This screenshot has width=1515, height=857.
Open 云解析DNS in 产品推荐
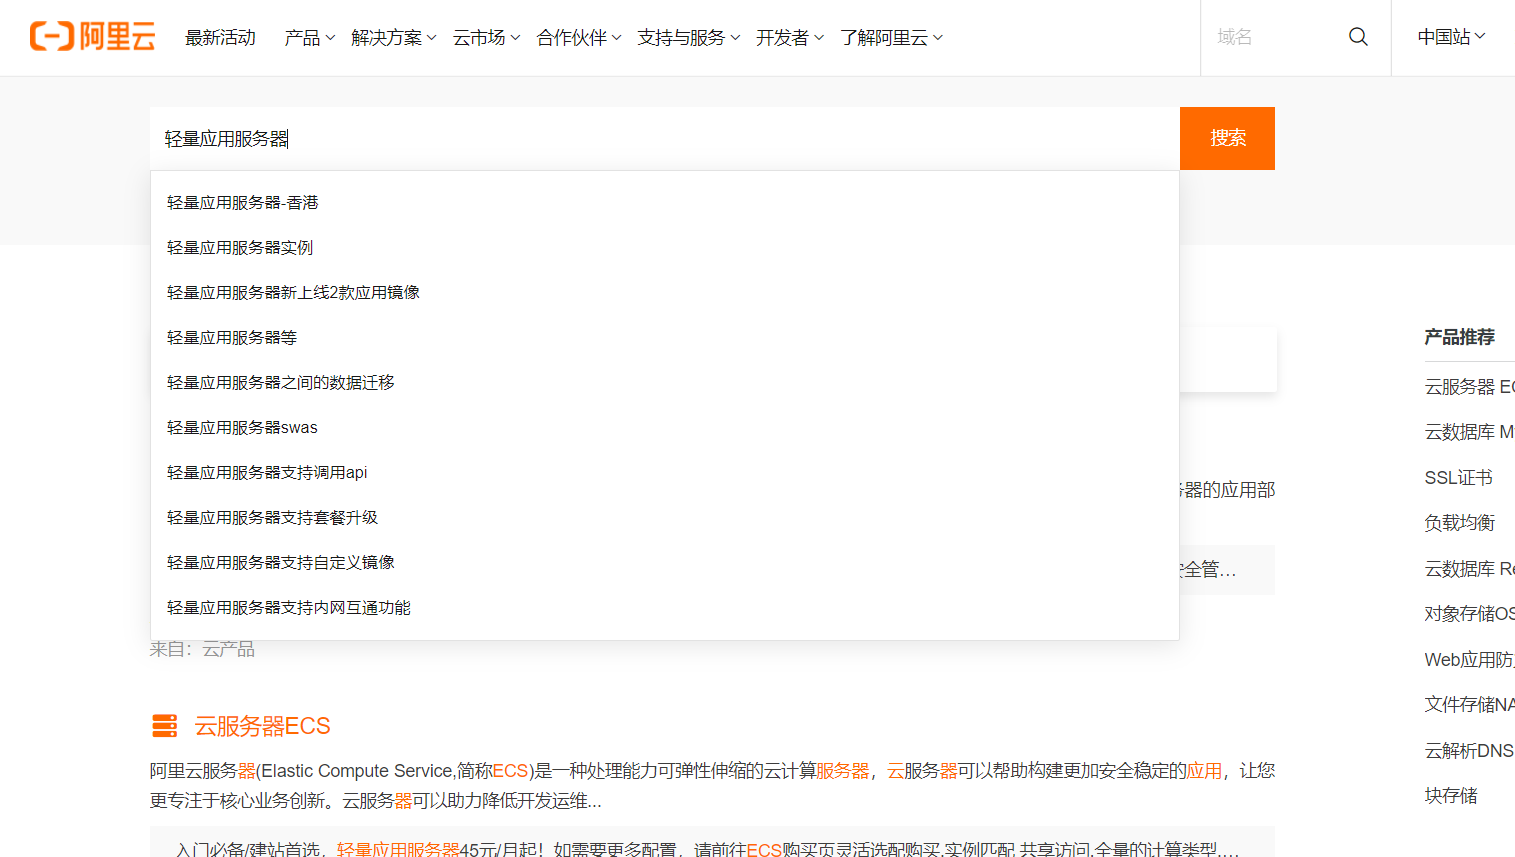coord(1469,751)
